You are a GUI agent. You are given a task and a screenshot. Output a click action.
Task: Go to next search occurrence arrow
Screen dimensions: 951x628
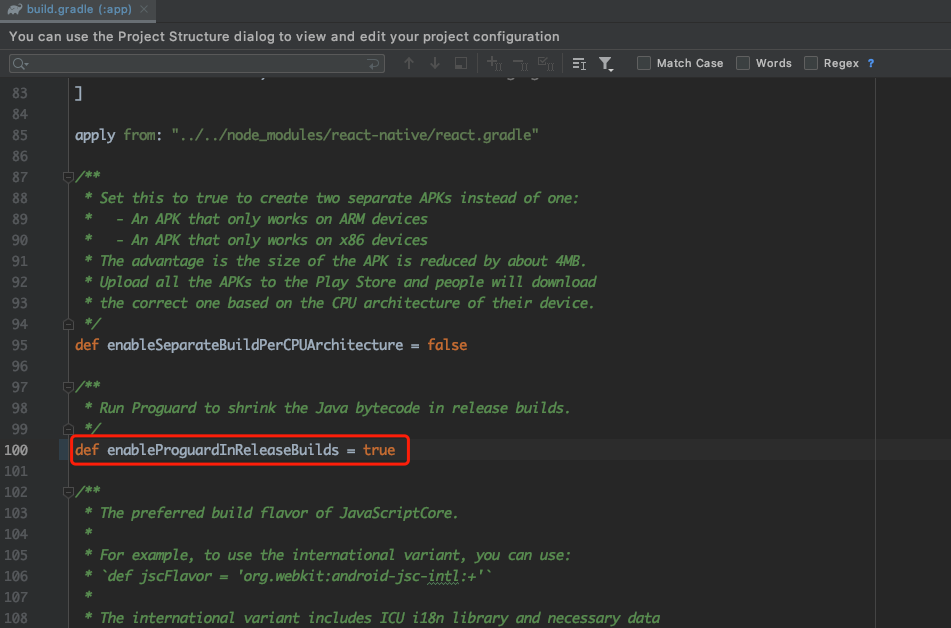(435, 63)
